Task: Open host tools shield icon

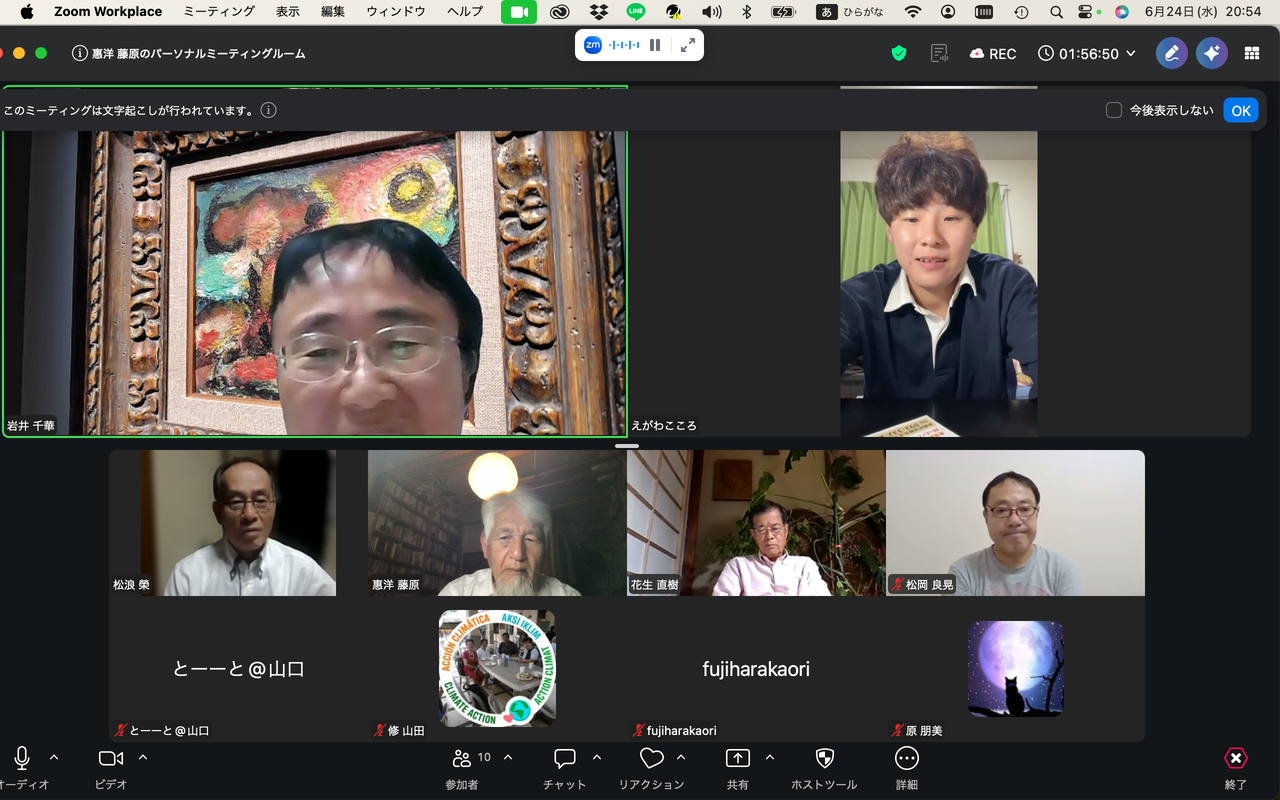Action: (825, 758)
